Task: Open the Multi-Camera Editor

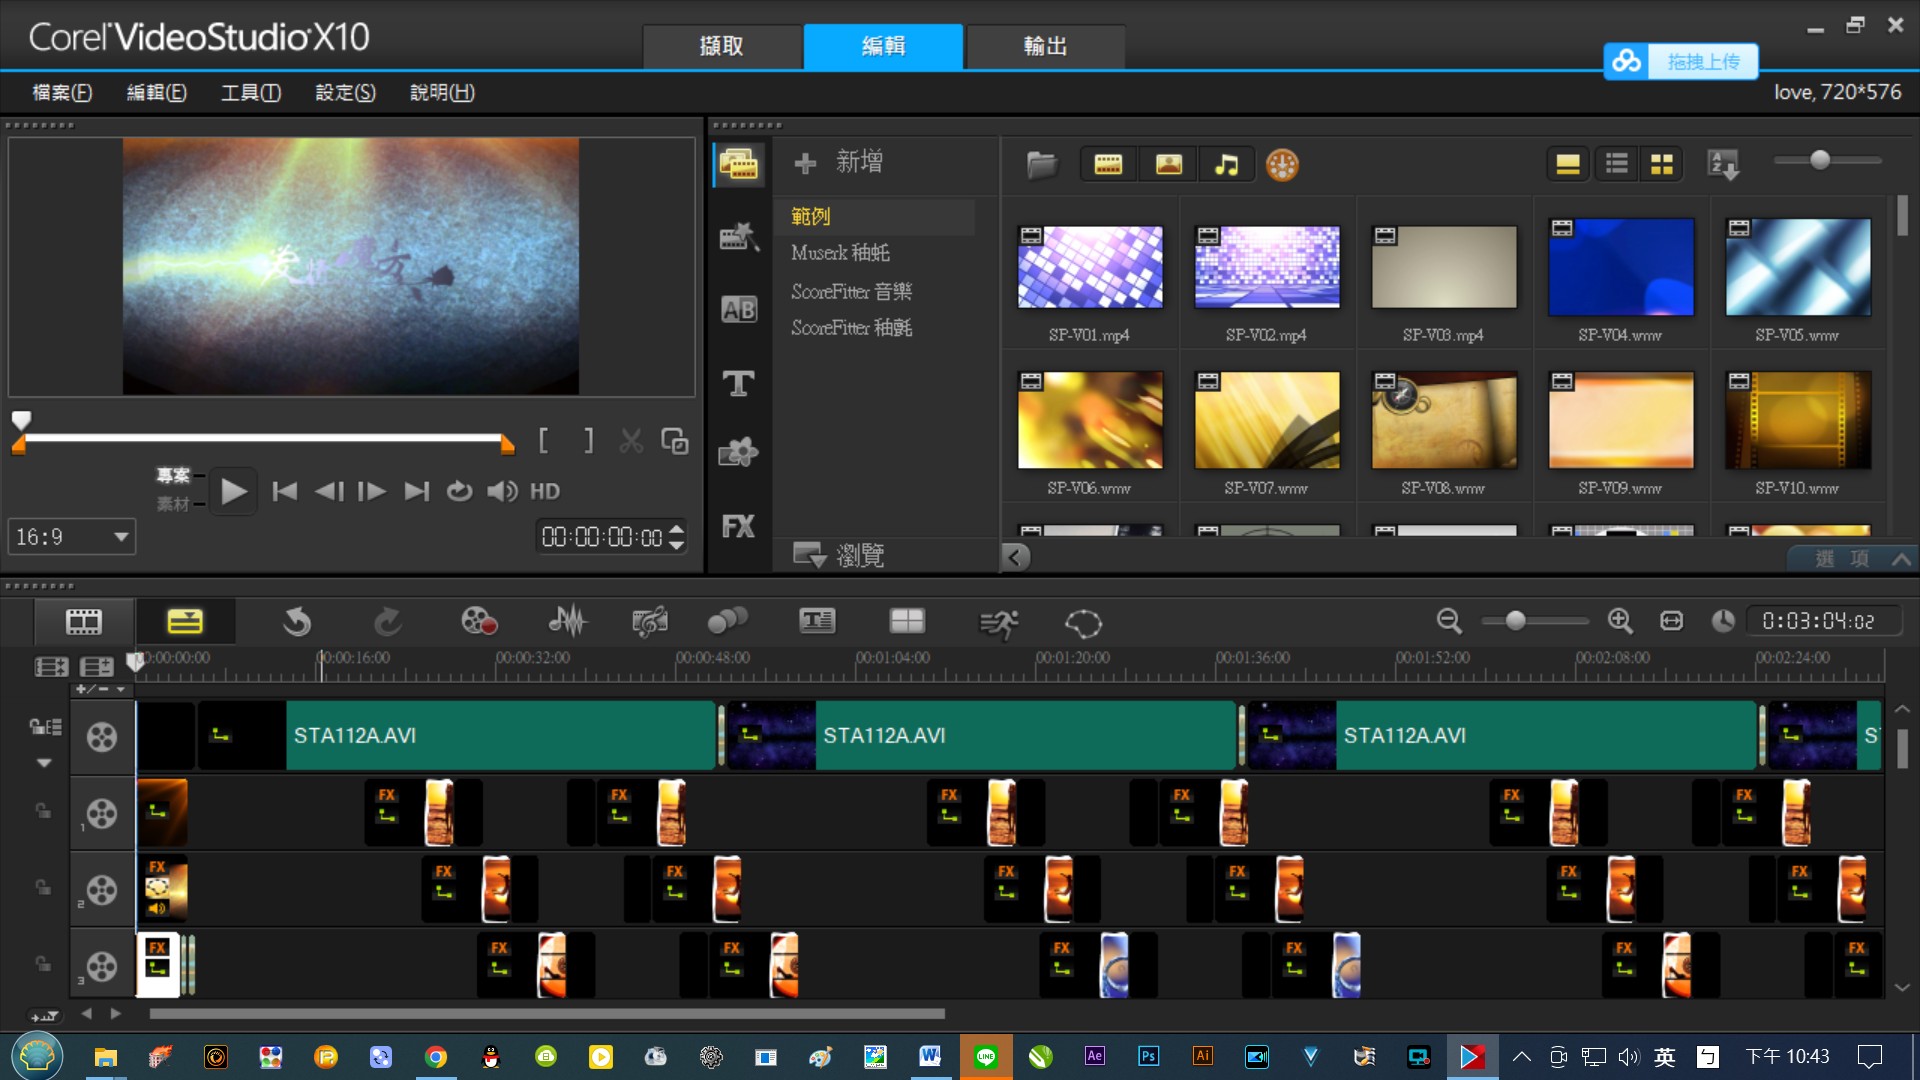Action: (x=907, y=622)
